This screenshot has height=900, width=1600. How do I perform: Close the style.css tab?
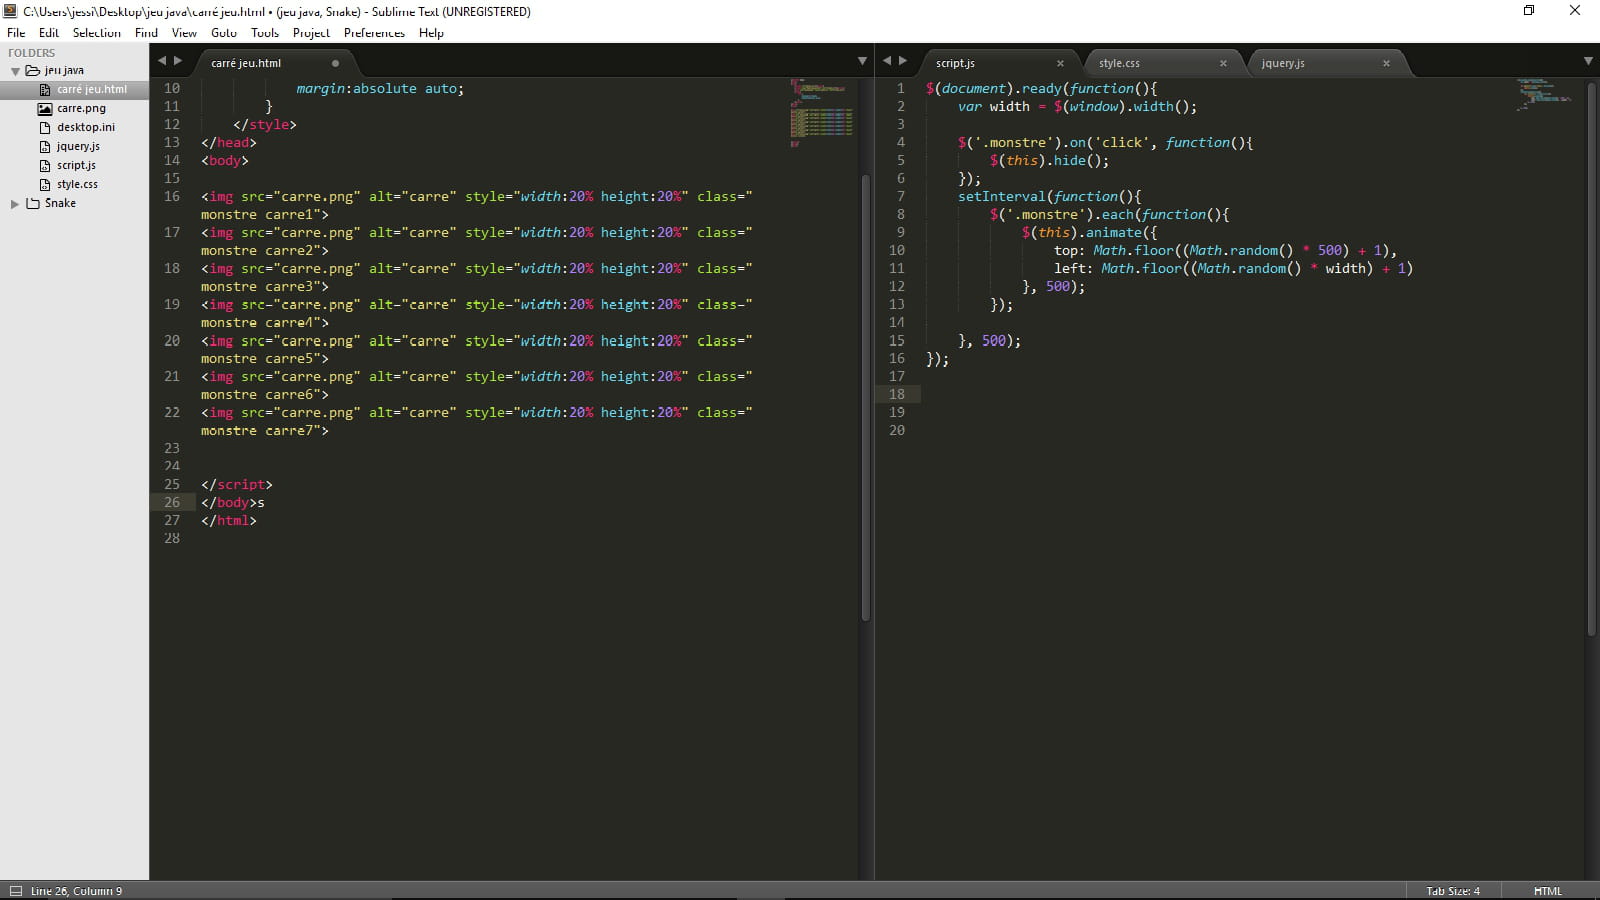(x=1223, y=63)
